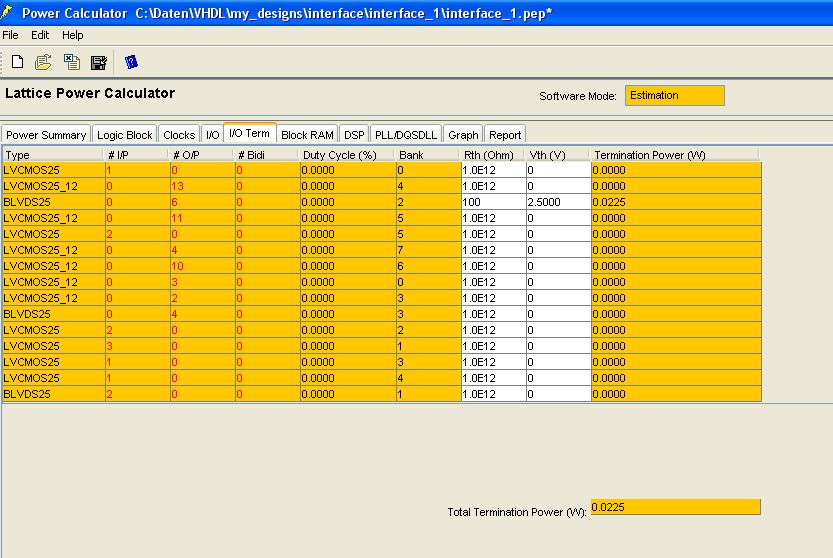Open an existing project file

point(43,62)
